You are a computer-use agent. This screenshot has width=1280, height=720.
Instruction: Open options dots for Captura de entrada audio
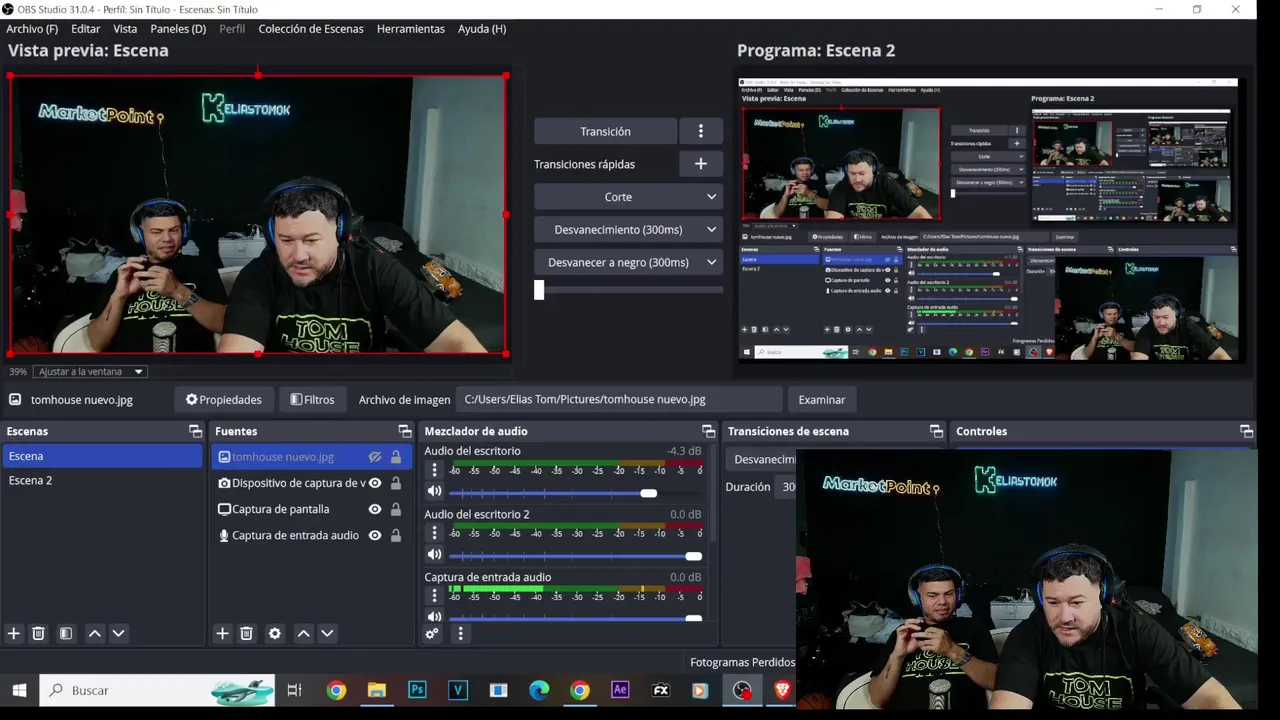coord(434,596)
